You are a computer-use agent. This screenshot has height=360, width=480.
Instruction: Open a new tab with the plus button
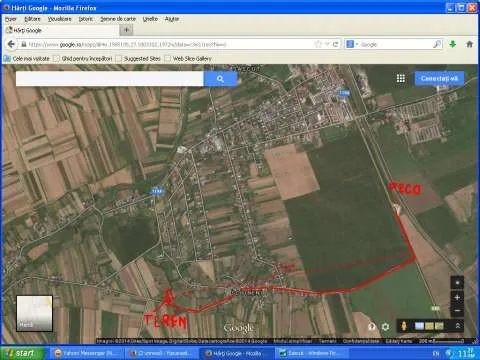pyautogui.click(x=126, y=30)
